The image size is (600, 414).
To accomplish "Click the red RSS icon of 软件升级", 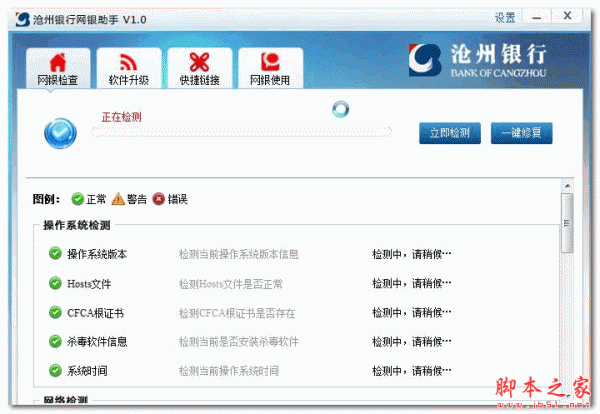I will pos(129,62).
